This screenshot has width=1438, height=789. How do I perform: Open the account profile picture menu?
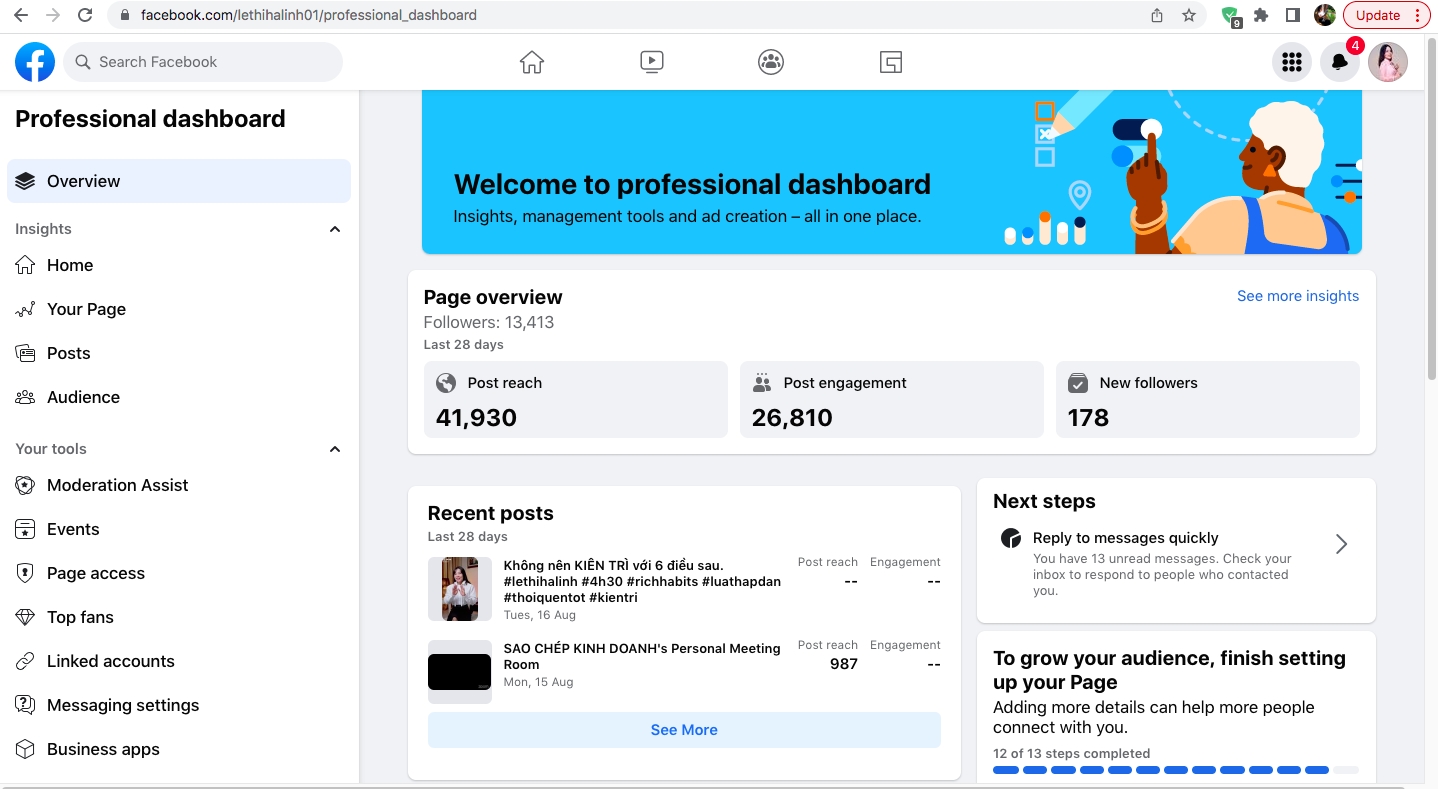[1388, 62]
